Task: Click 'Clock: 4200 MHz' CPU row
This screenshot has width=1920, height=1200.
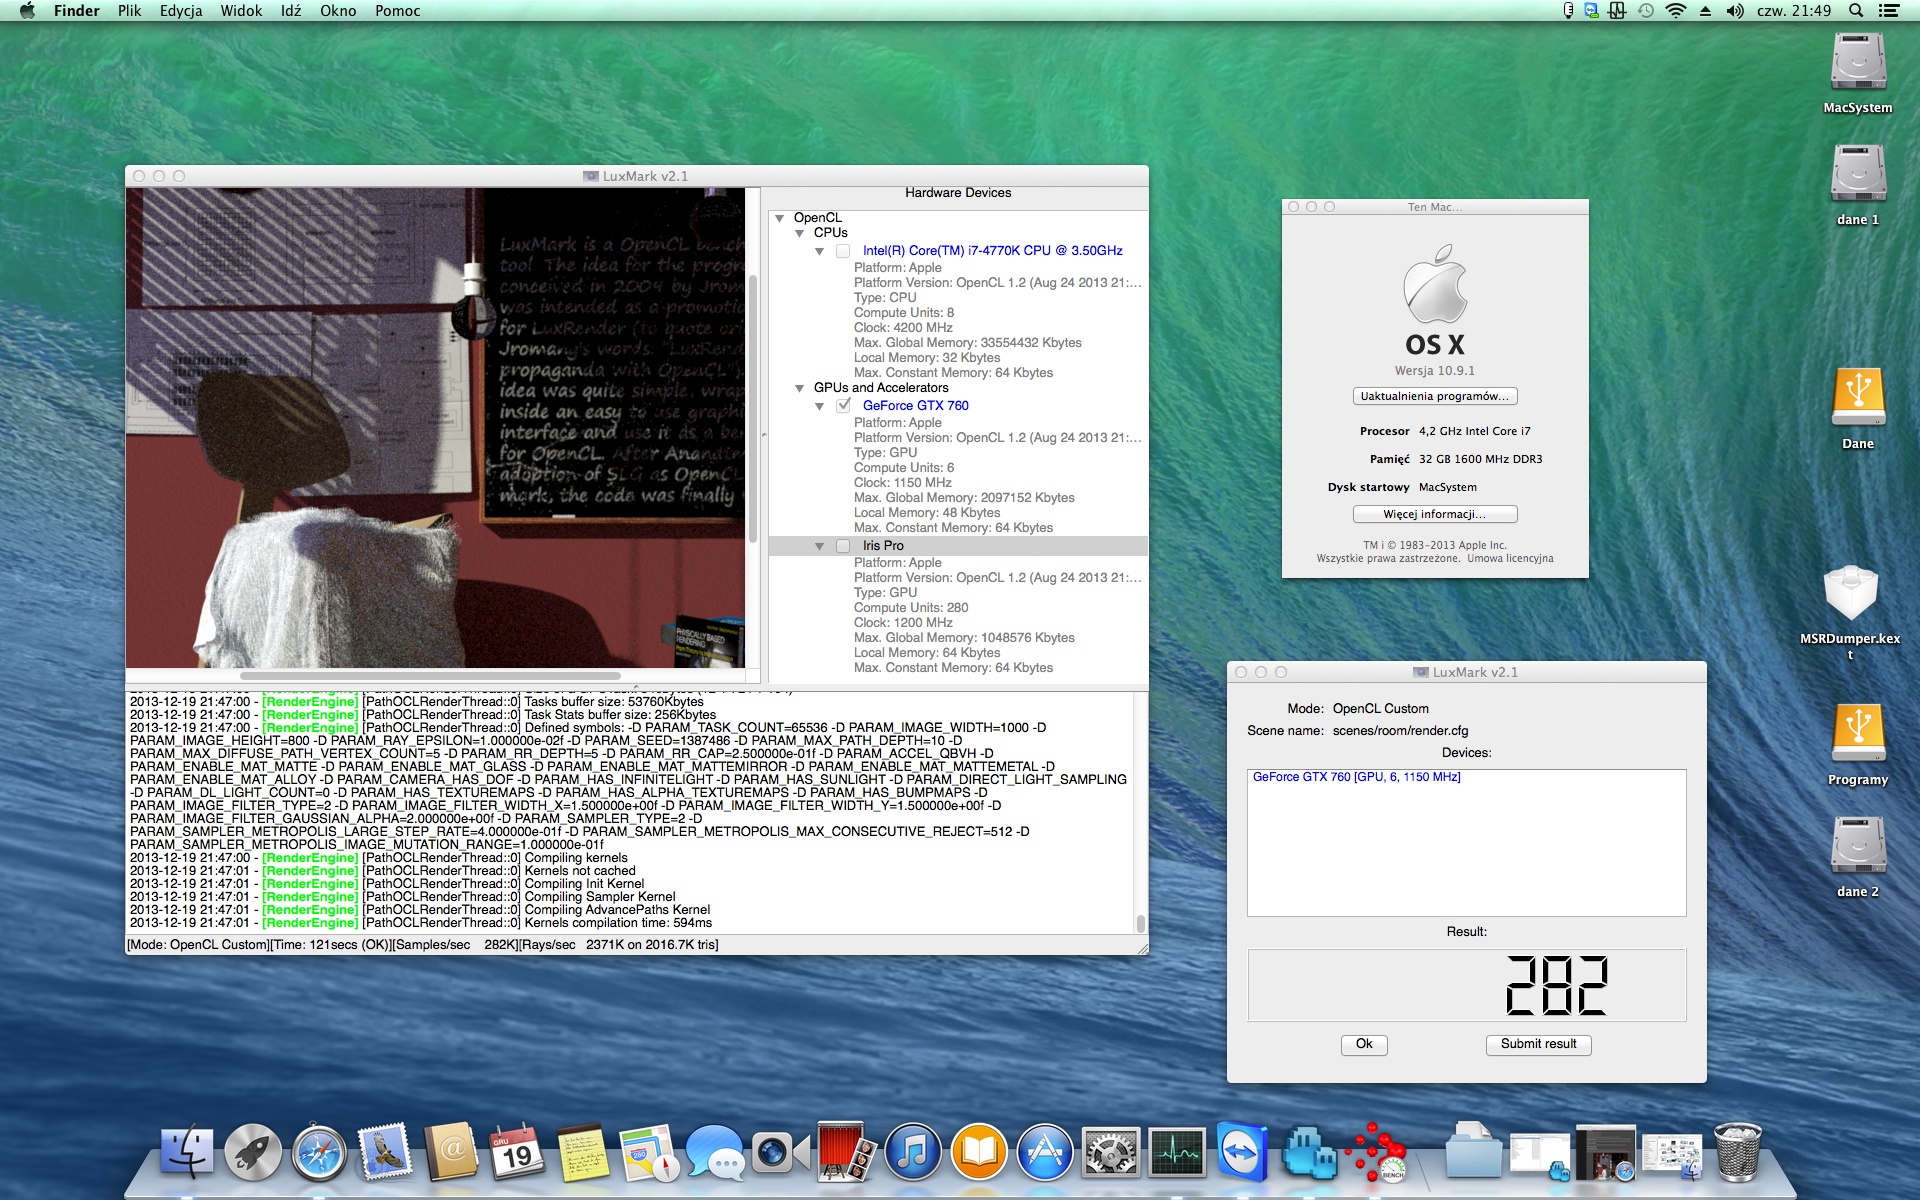Action: point(903,328)
